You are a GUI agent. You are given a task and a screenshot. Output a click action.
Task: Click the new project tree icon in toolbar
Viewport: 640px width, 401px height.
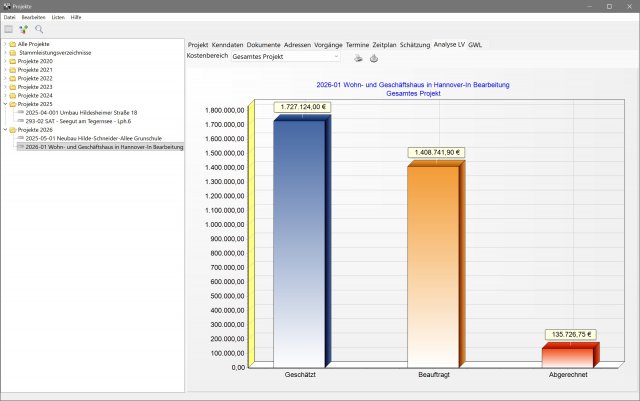point(24,29)
